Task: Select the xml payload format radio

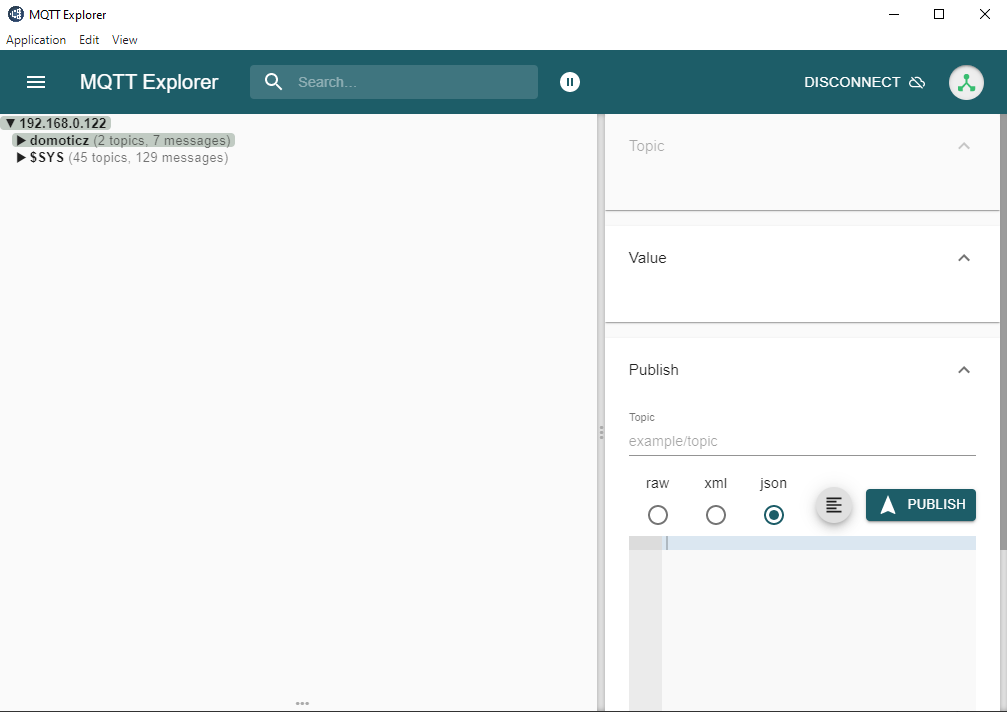Action: coord(715,515)
